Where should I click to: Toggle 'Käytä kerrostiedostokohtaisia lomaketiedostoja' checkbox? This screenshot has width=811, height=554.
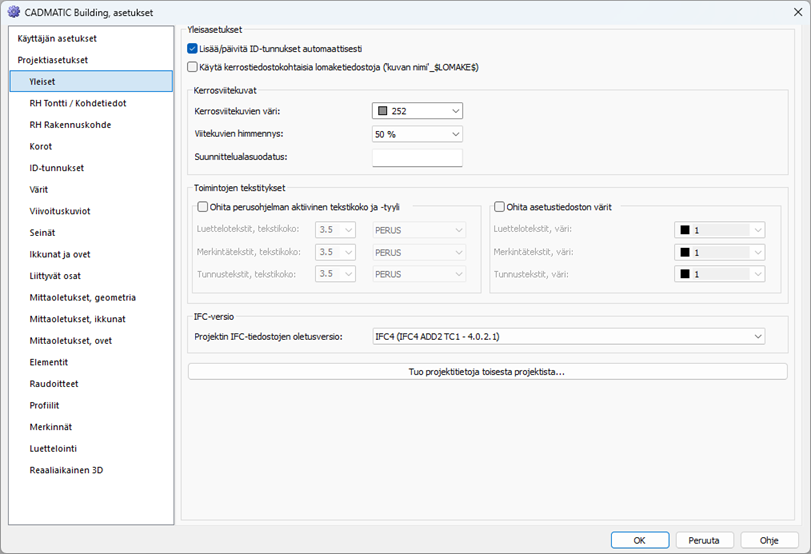[193, 67]
